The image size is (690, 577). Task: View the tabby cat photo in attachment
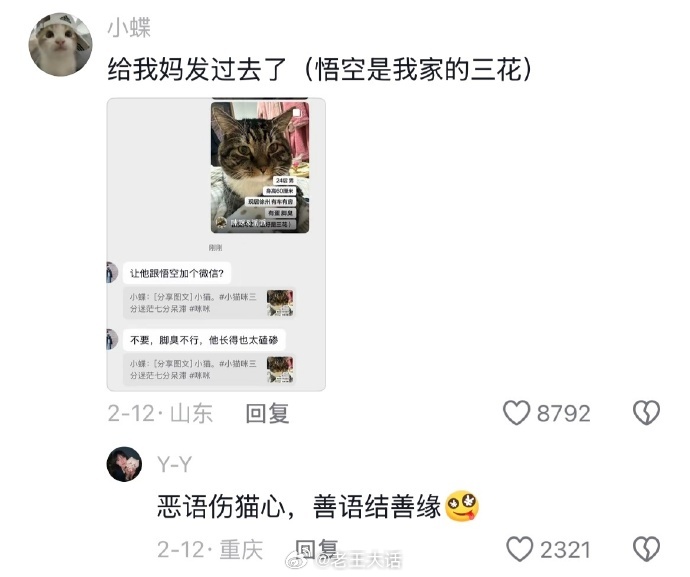[260, 167]
